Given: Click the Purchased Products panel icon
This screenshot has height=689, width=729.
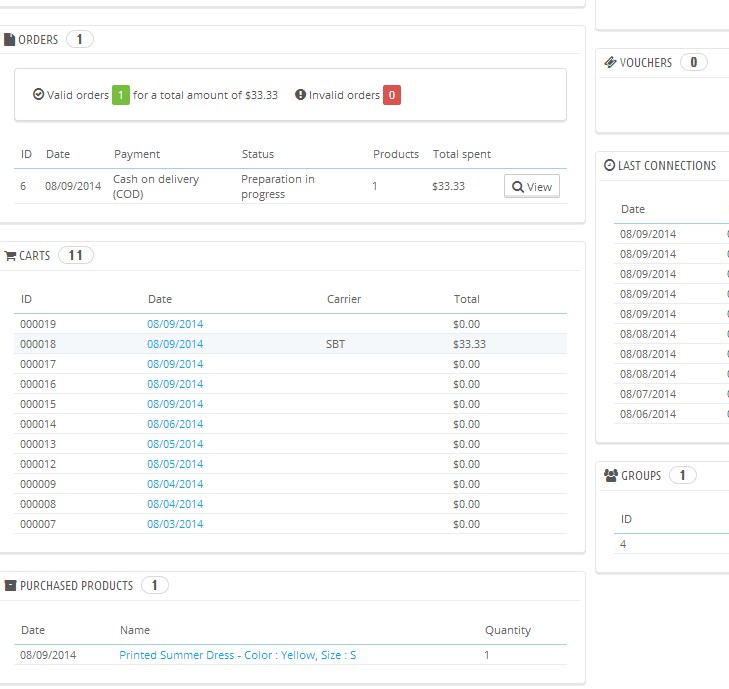Looking at the screenshot, I should pyautogui.click(x=10, y=586).
